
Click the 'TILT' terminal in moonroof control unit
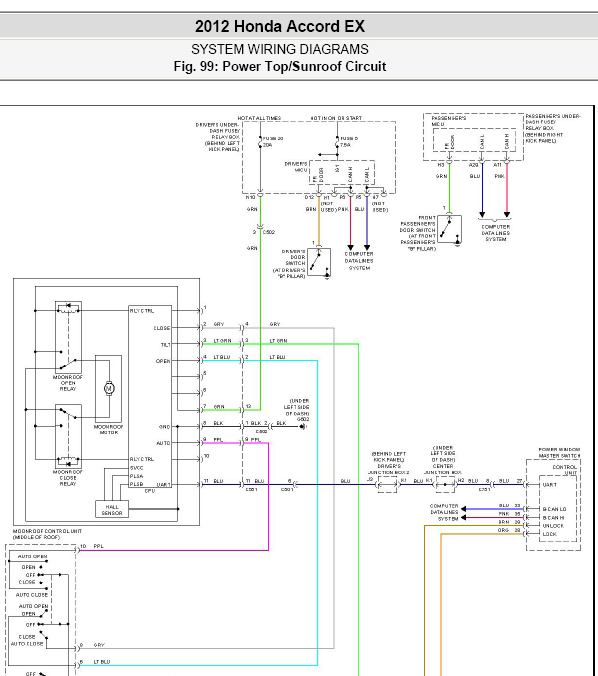tap(166, 344)
